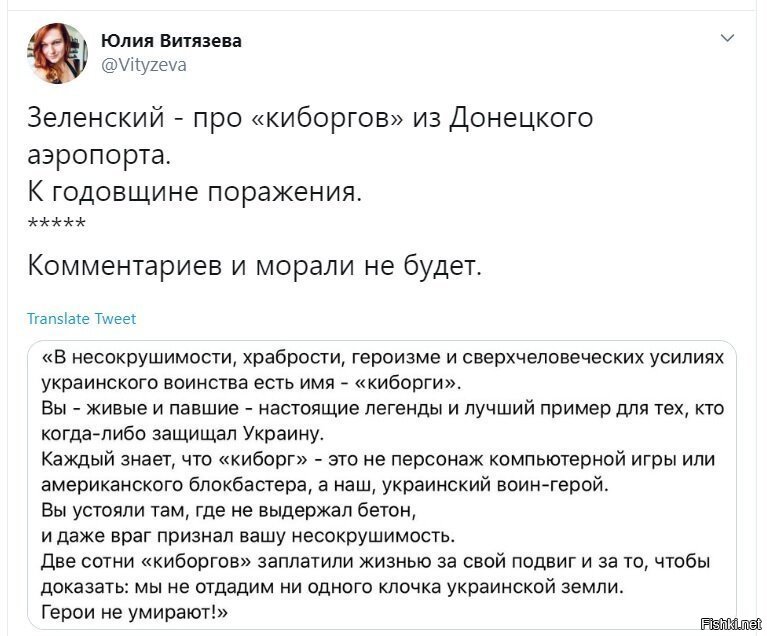
Task: Click the tweet line starting with Зеленский
Action: click(310, 118)
